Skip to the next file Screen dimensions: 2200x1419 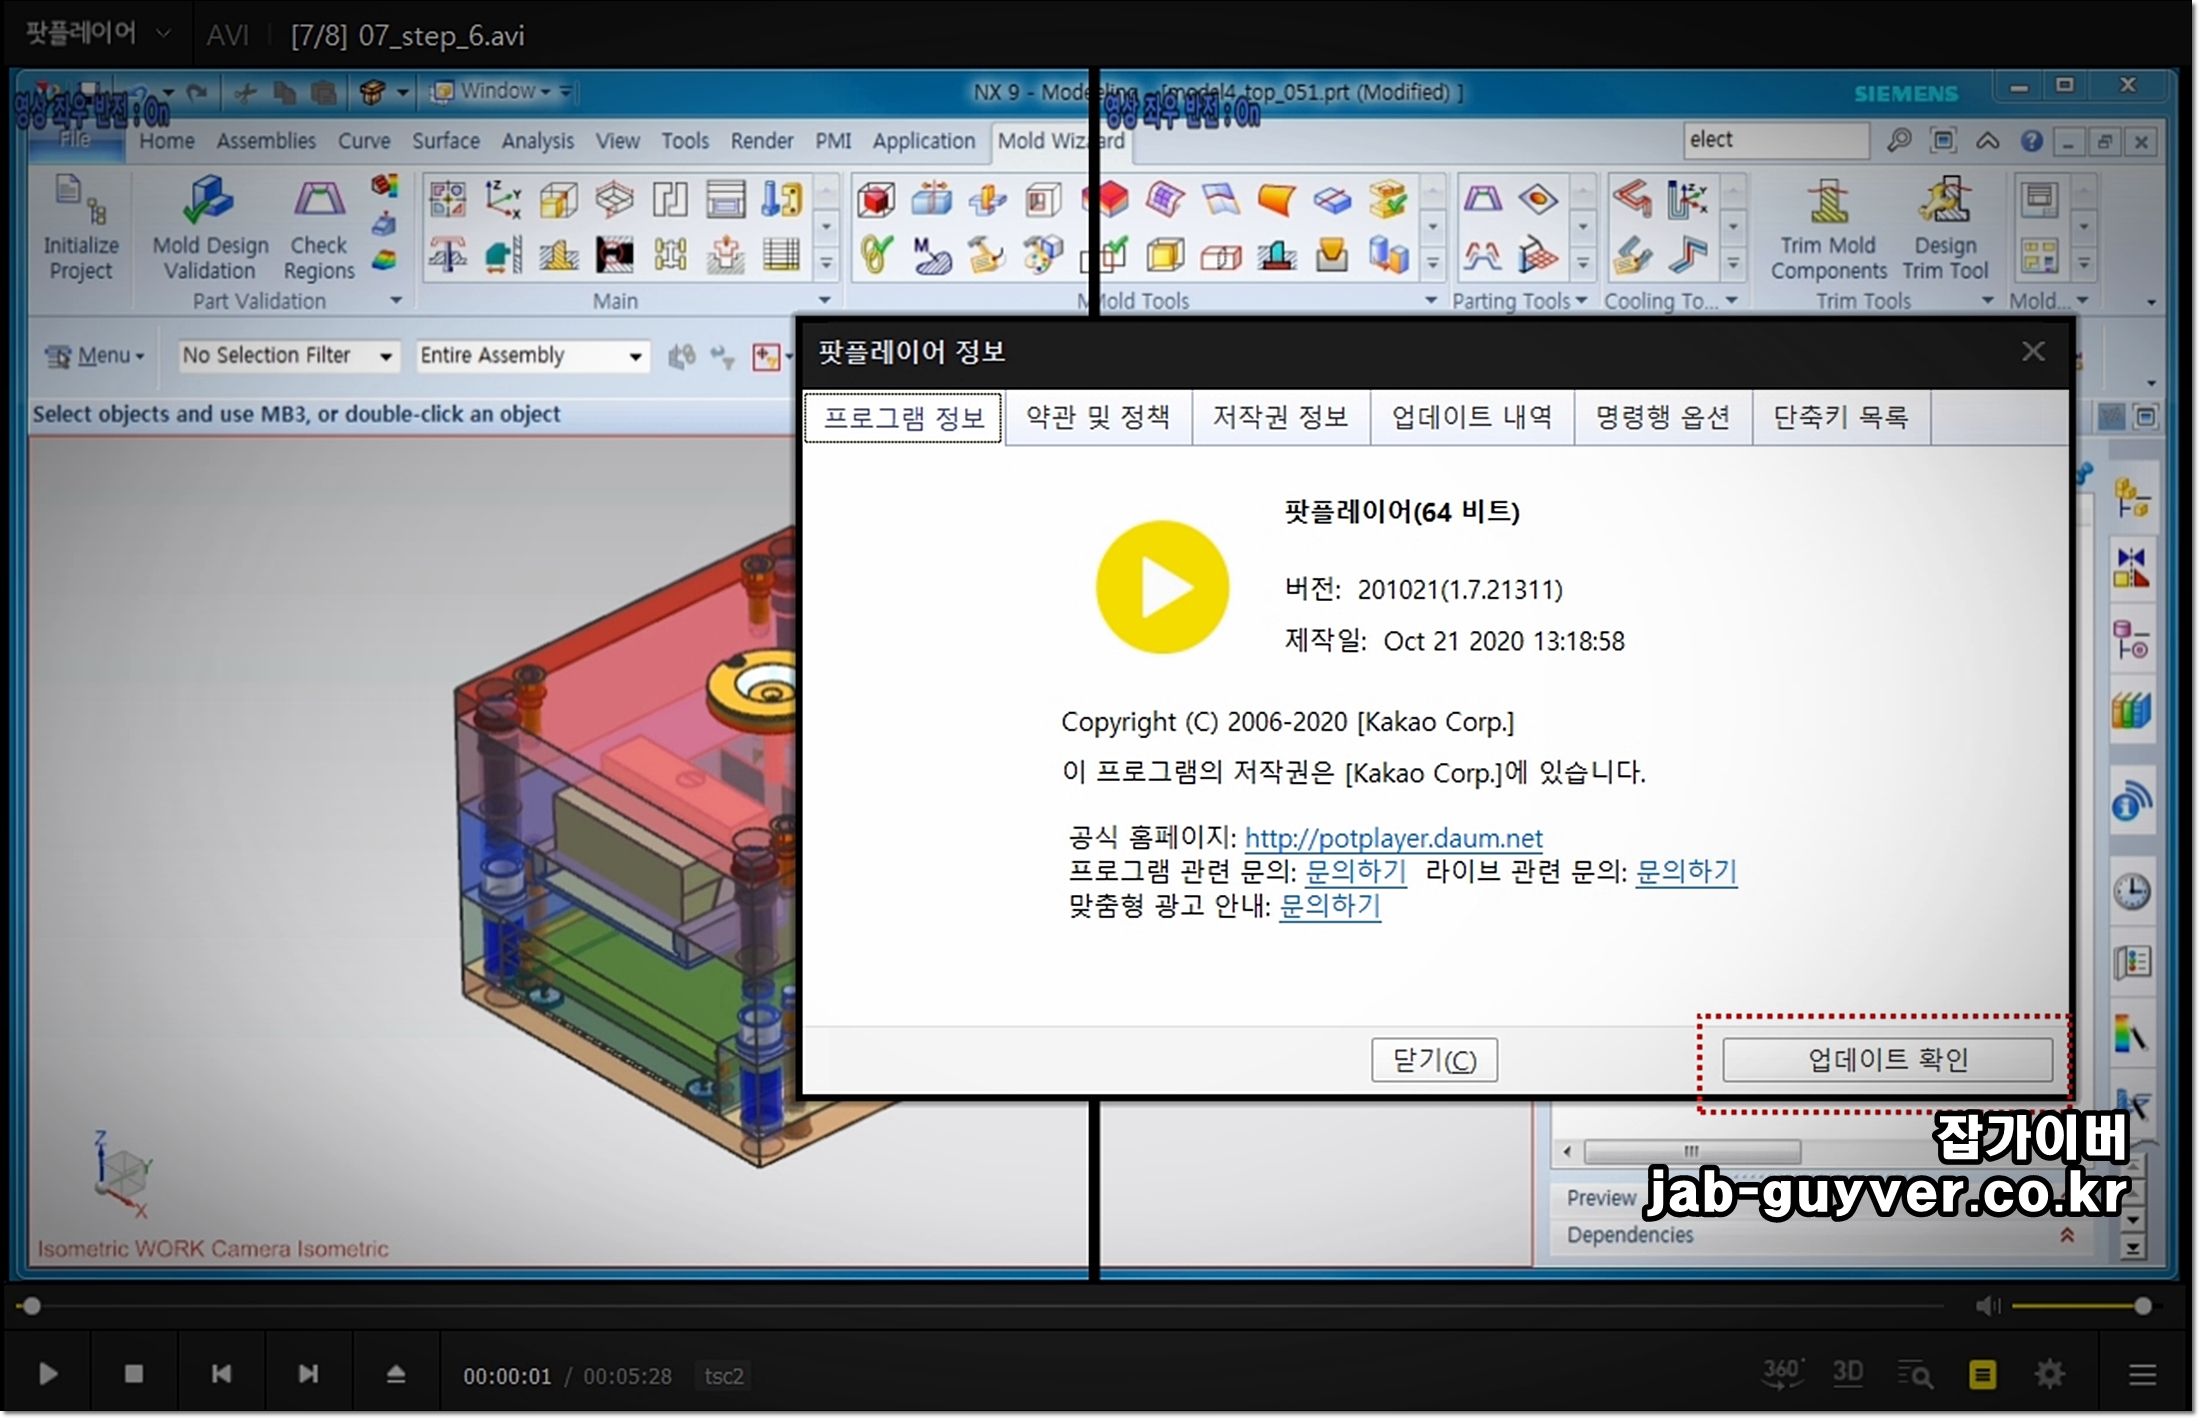point(308,1374)
